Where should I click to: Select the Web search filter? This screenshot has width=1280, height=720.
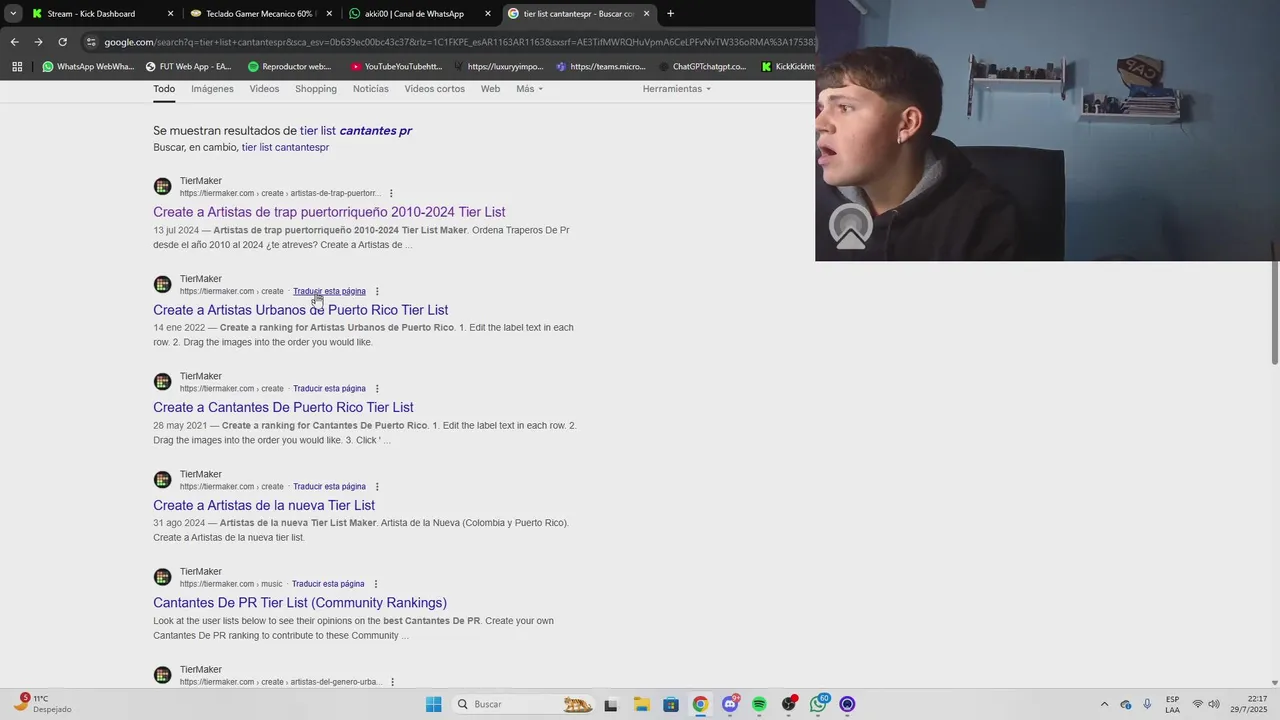490,89
